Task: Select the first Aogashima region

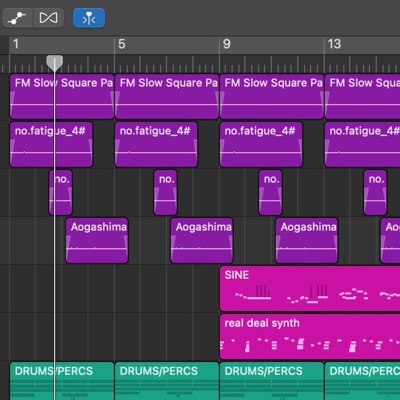Action: [x=97, y=241]
